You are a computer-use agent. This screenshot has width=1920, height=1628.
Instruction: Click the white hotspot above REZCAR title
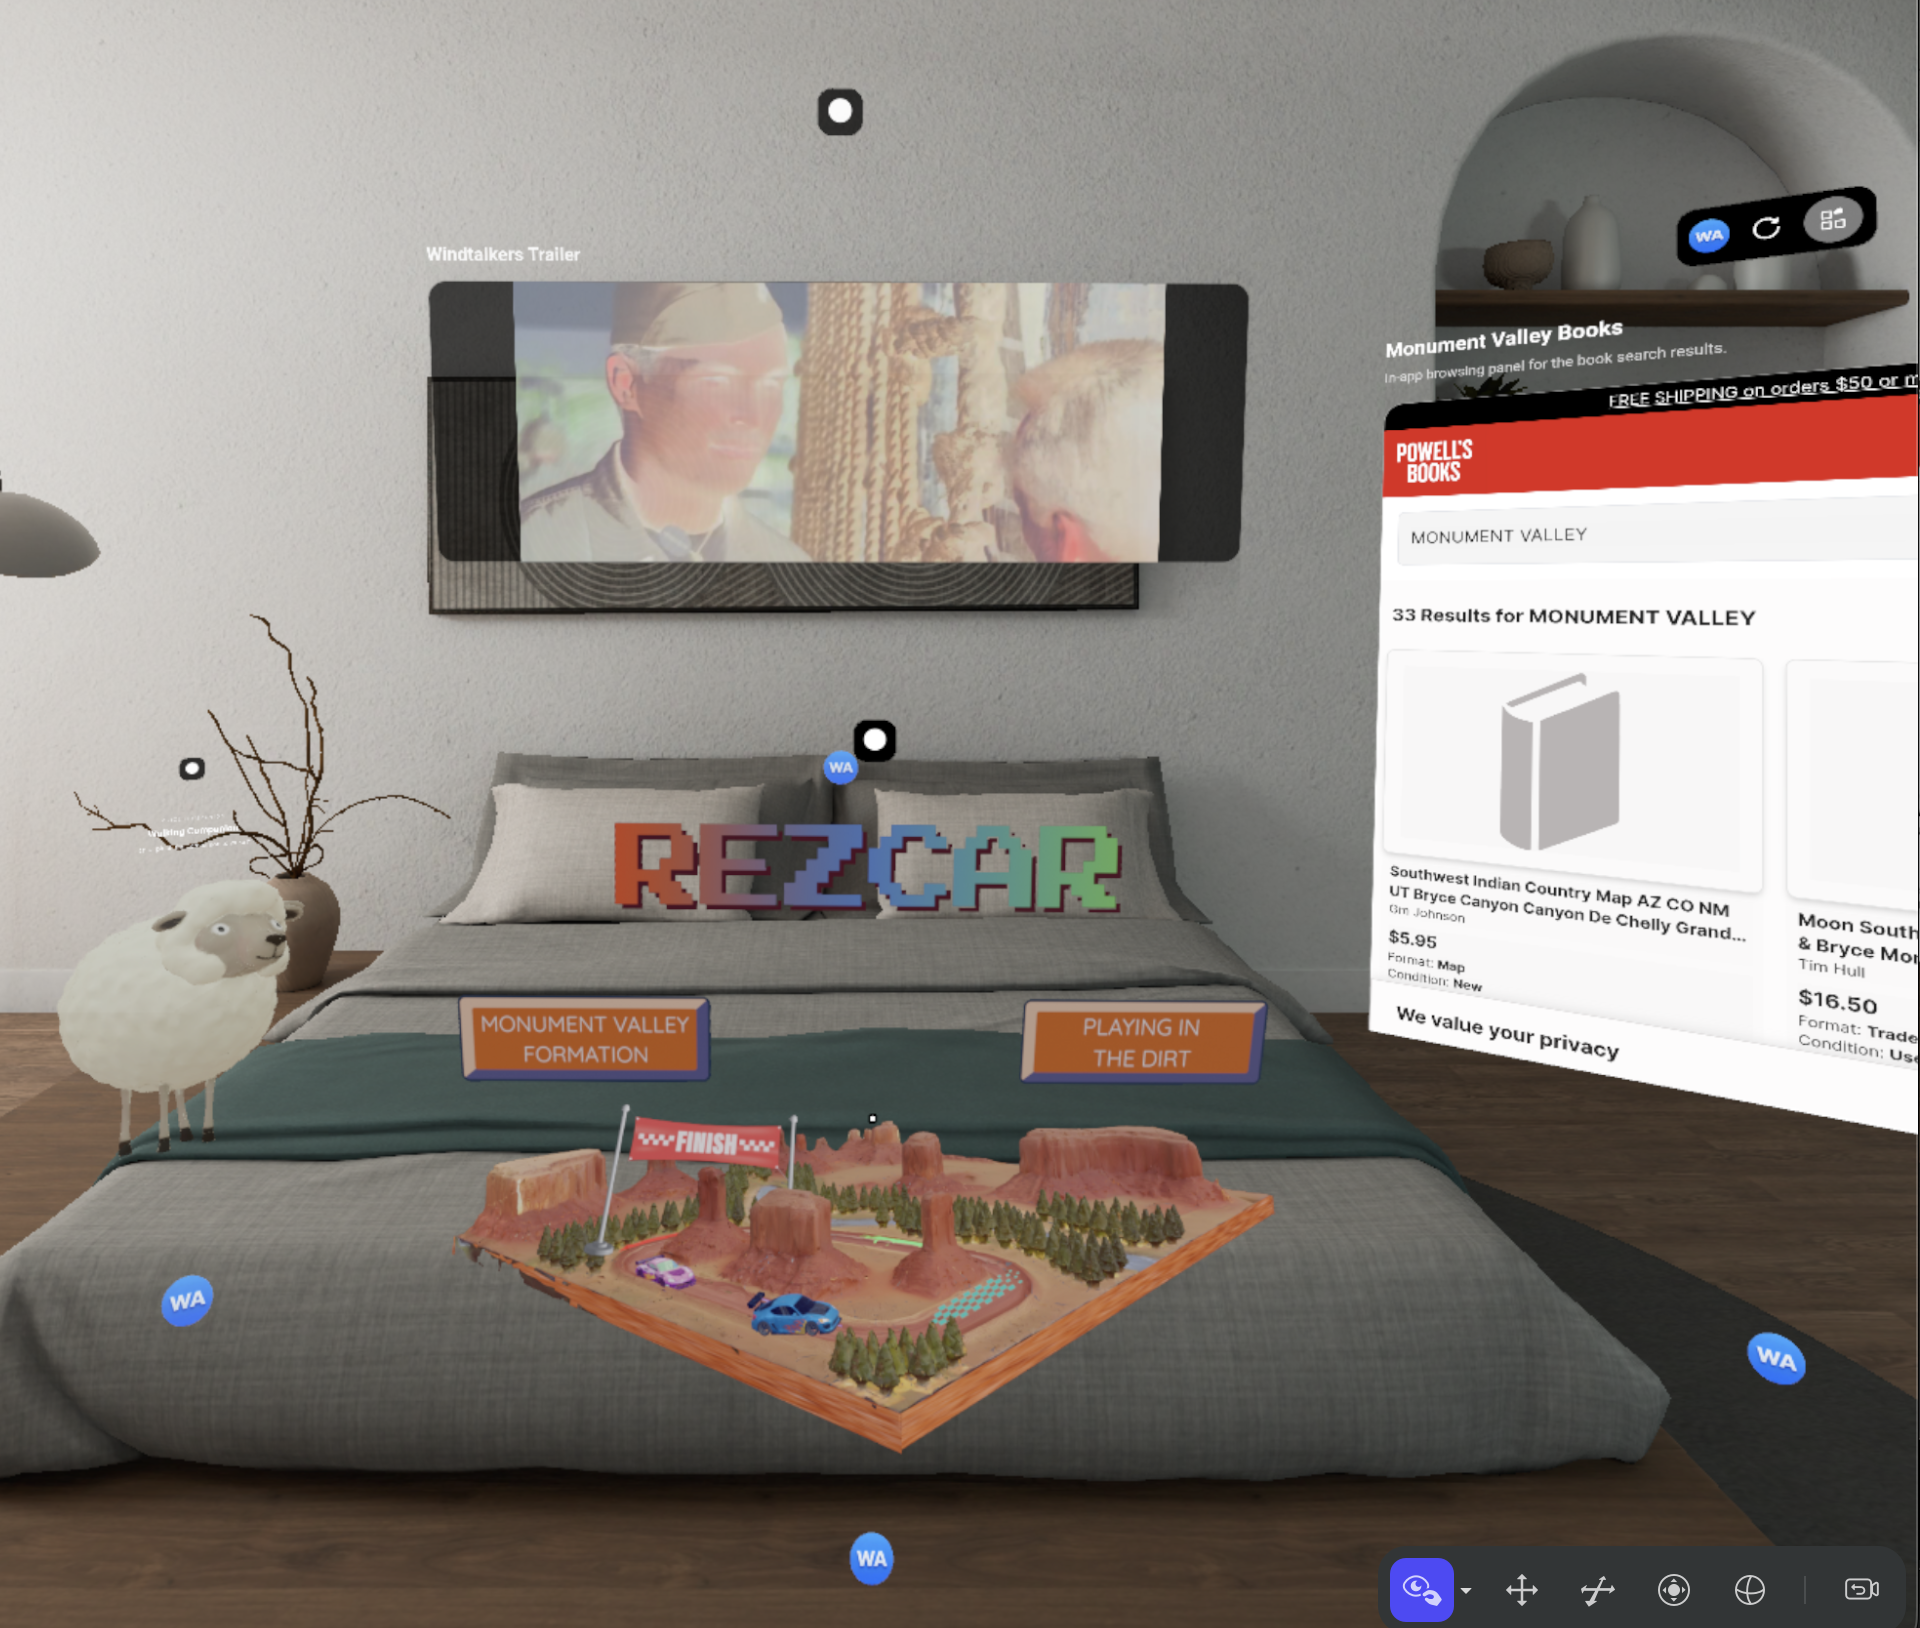point(875,740)
